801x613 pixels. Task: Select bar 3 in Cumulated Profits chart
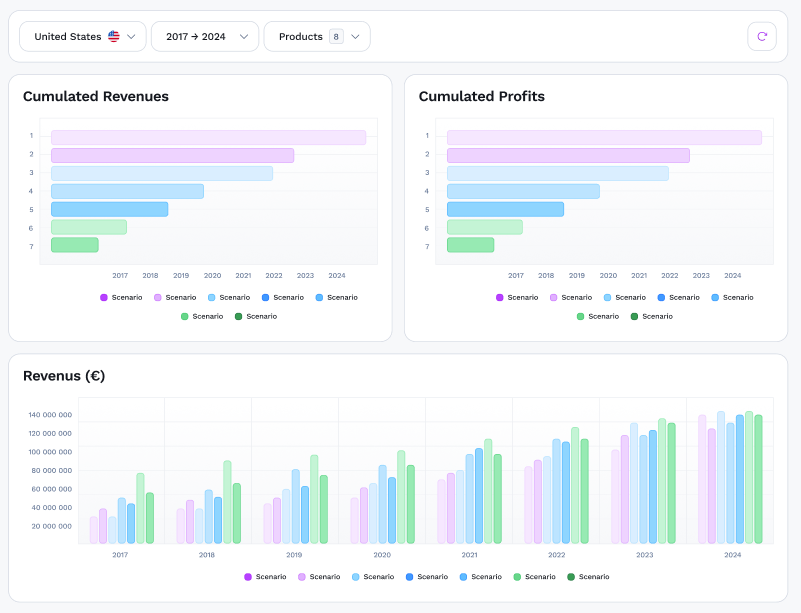(558, 173)
